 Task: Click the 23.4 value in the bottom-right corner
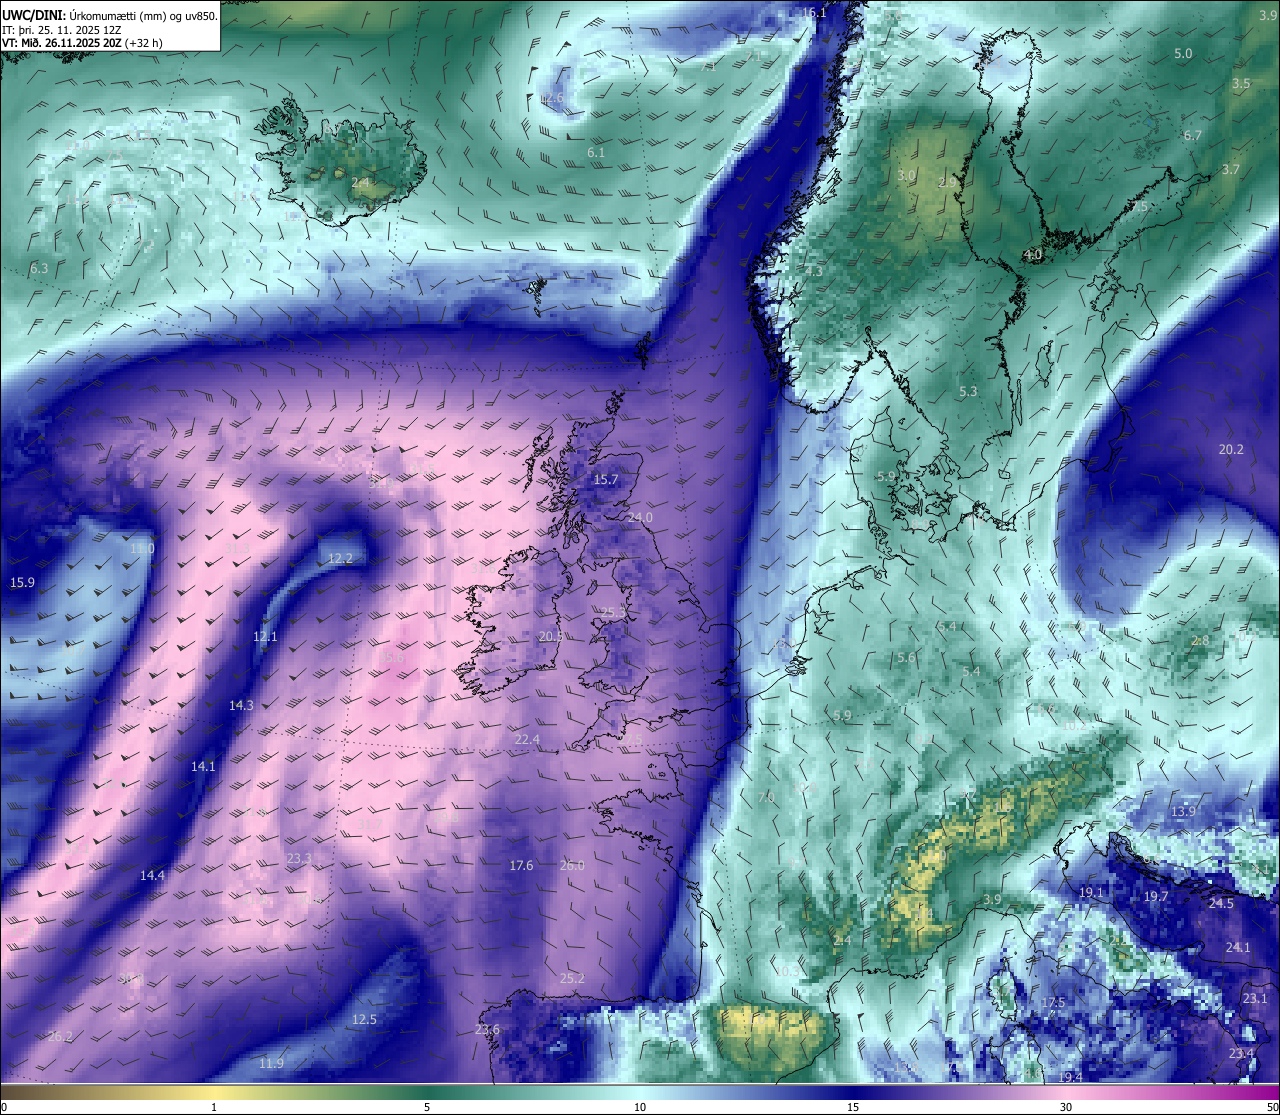point(1241,1053)
